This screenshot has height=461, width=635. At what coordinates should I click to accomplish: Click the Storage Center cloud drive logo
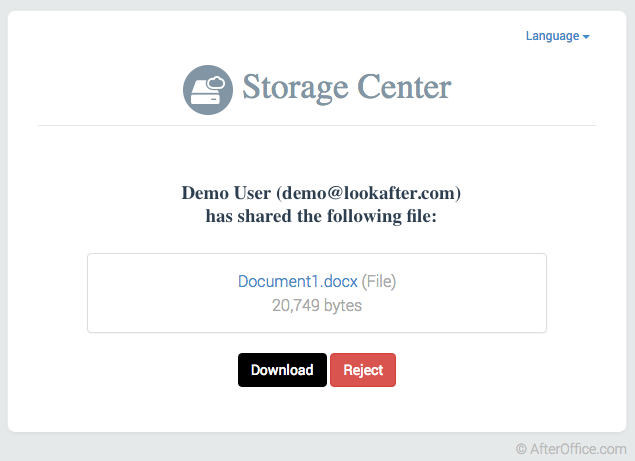[208, 89]
